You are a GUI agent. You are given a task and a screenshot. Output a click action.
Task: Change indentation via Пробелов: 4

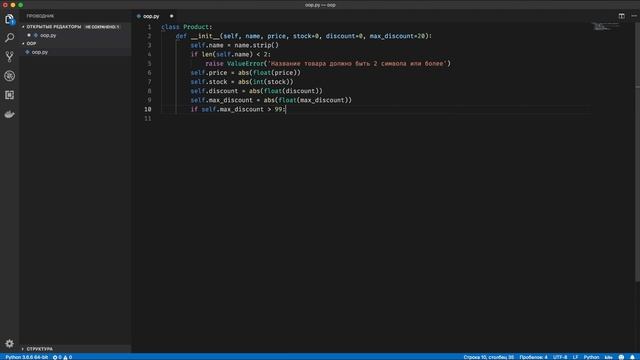point(533,357)
